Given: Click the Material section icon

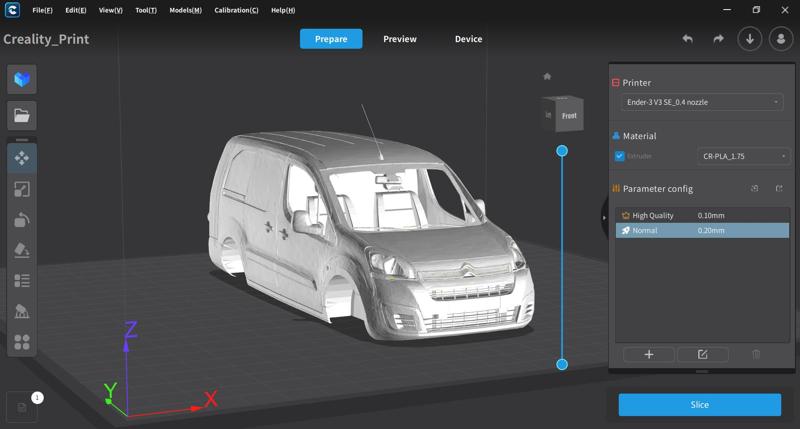Looking at the screenshot, I should pyautogui.click(x=616, y=136).
